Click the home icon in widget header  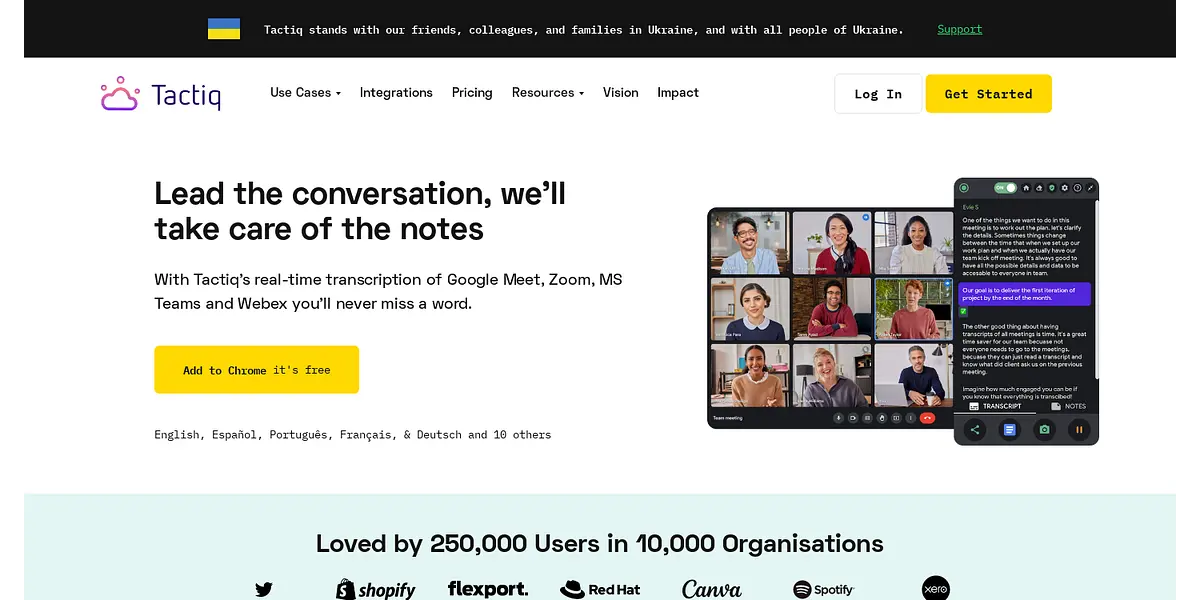(x=1025, y=188)
